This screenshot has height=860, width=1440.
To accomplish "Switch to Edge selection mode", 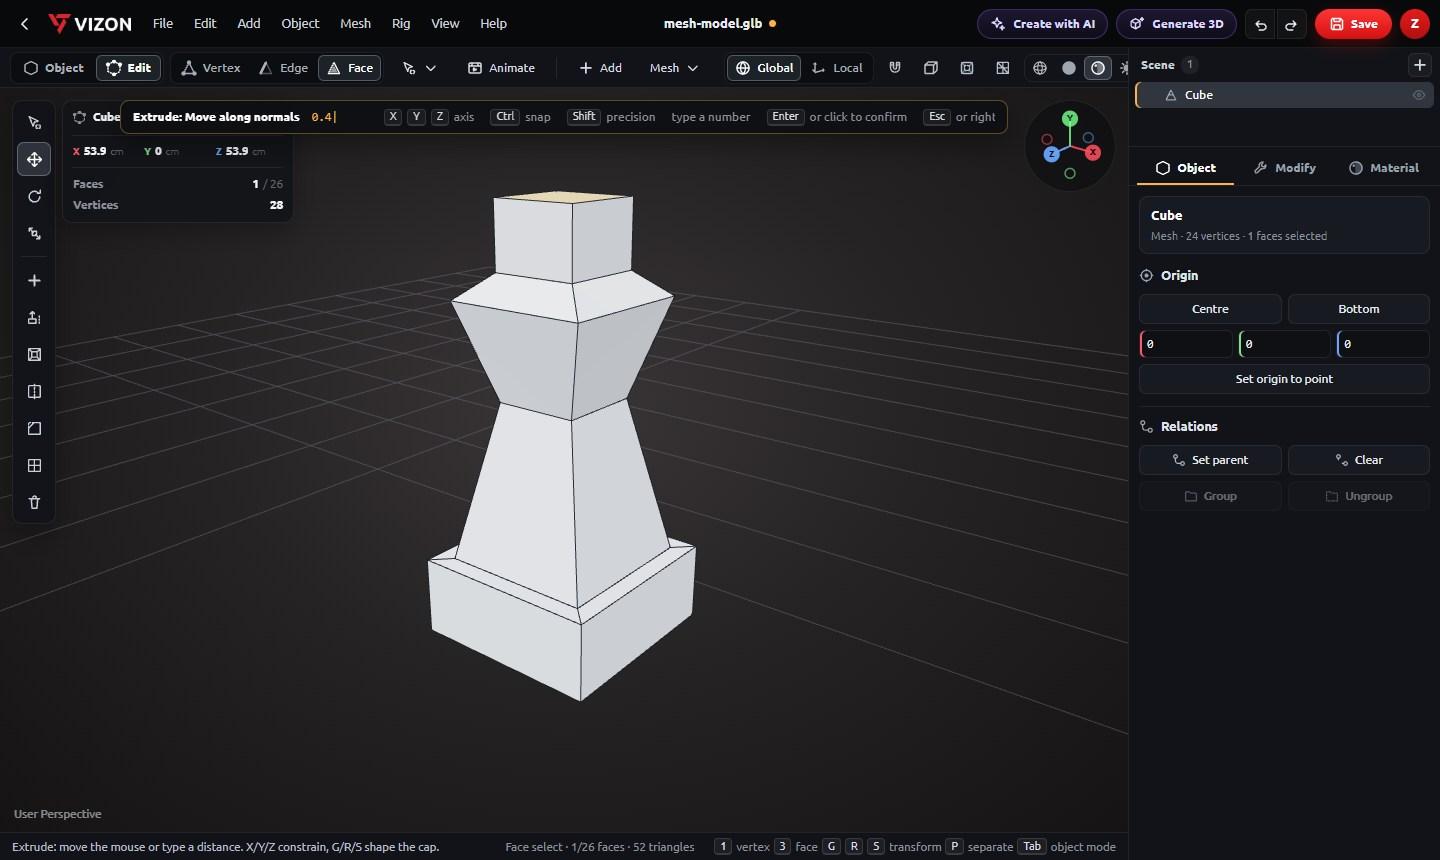I will (283, 68).
